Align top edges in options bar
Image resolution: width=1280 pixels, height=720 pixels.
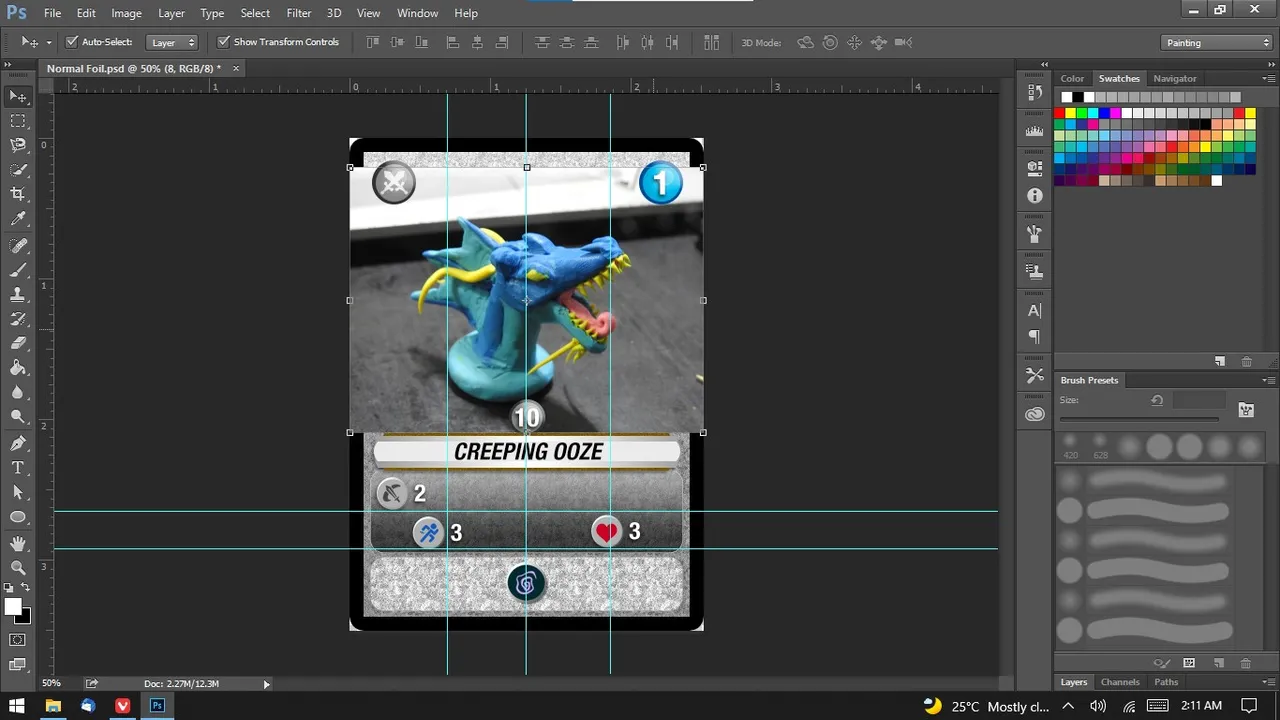coord(373,42)
